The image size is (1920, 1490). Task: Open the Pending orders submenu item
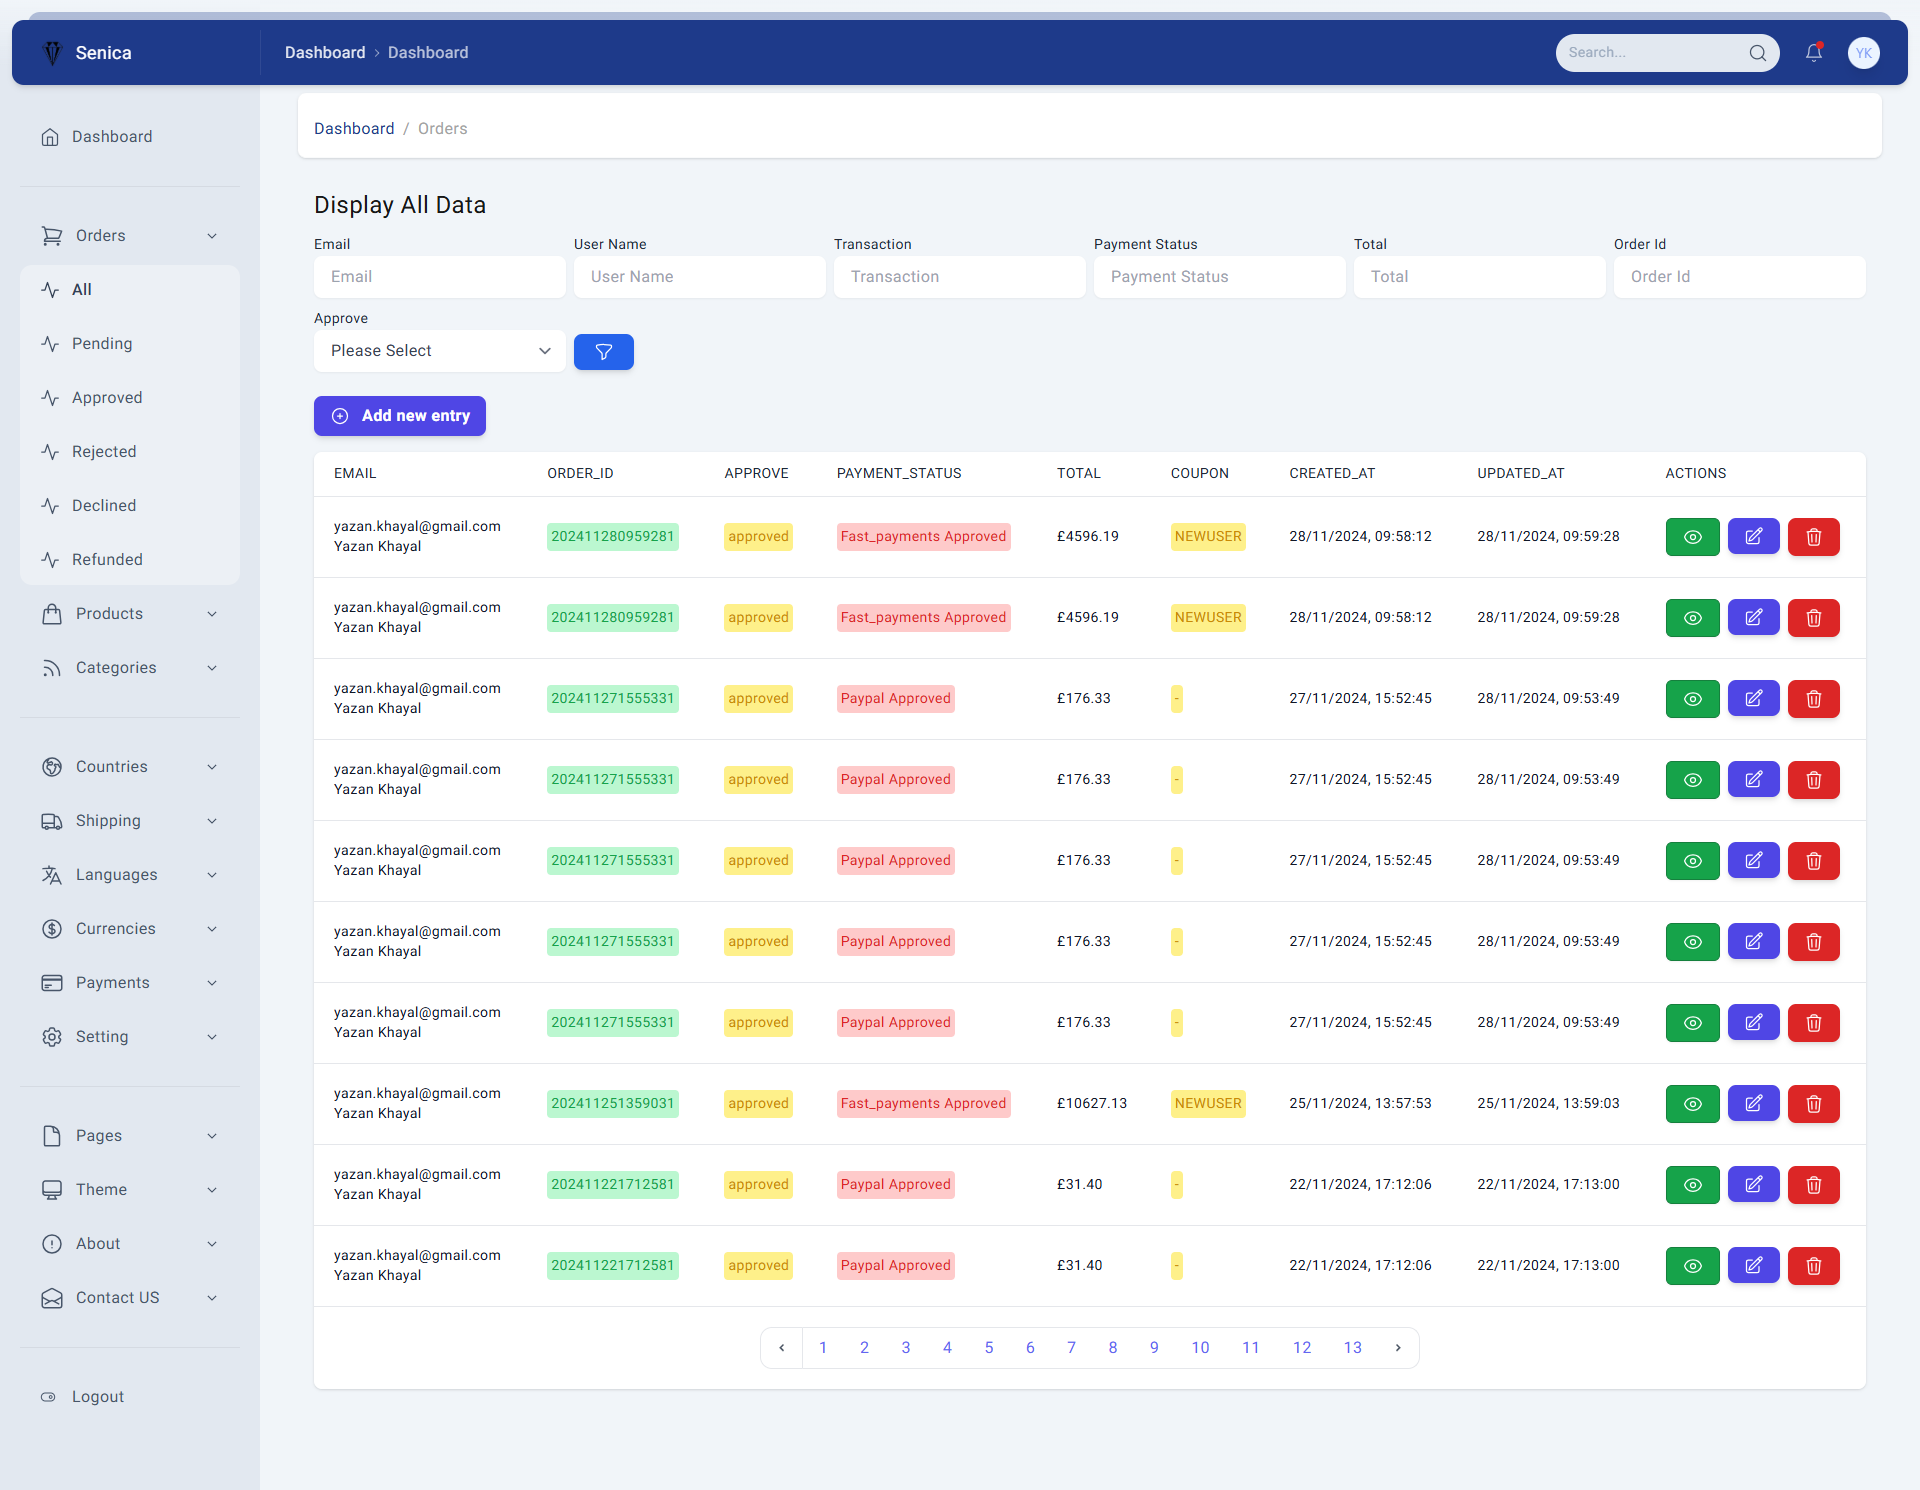130,344
